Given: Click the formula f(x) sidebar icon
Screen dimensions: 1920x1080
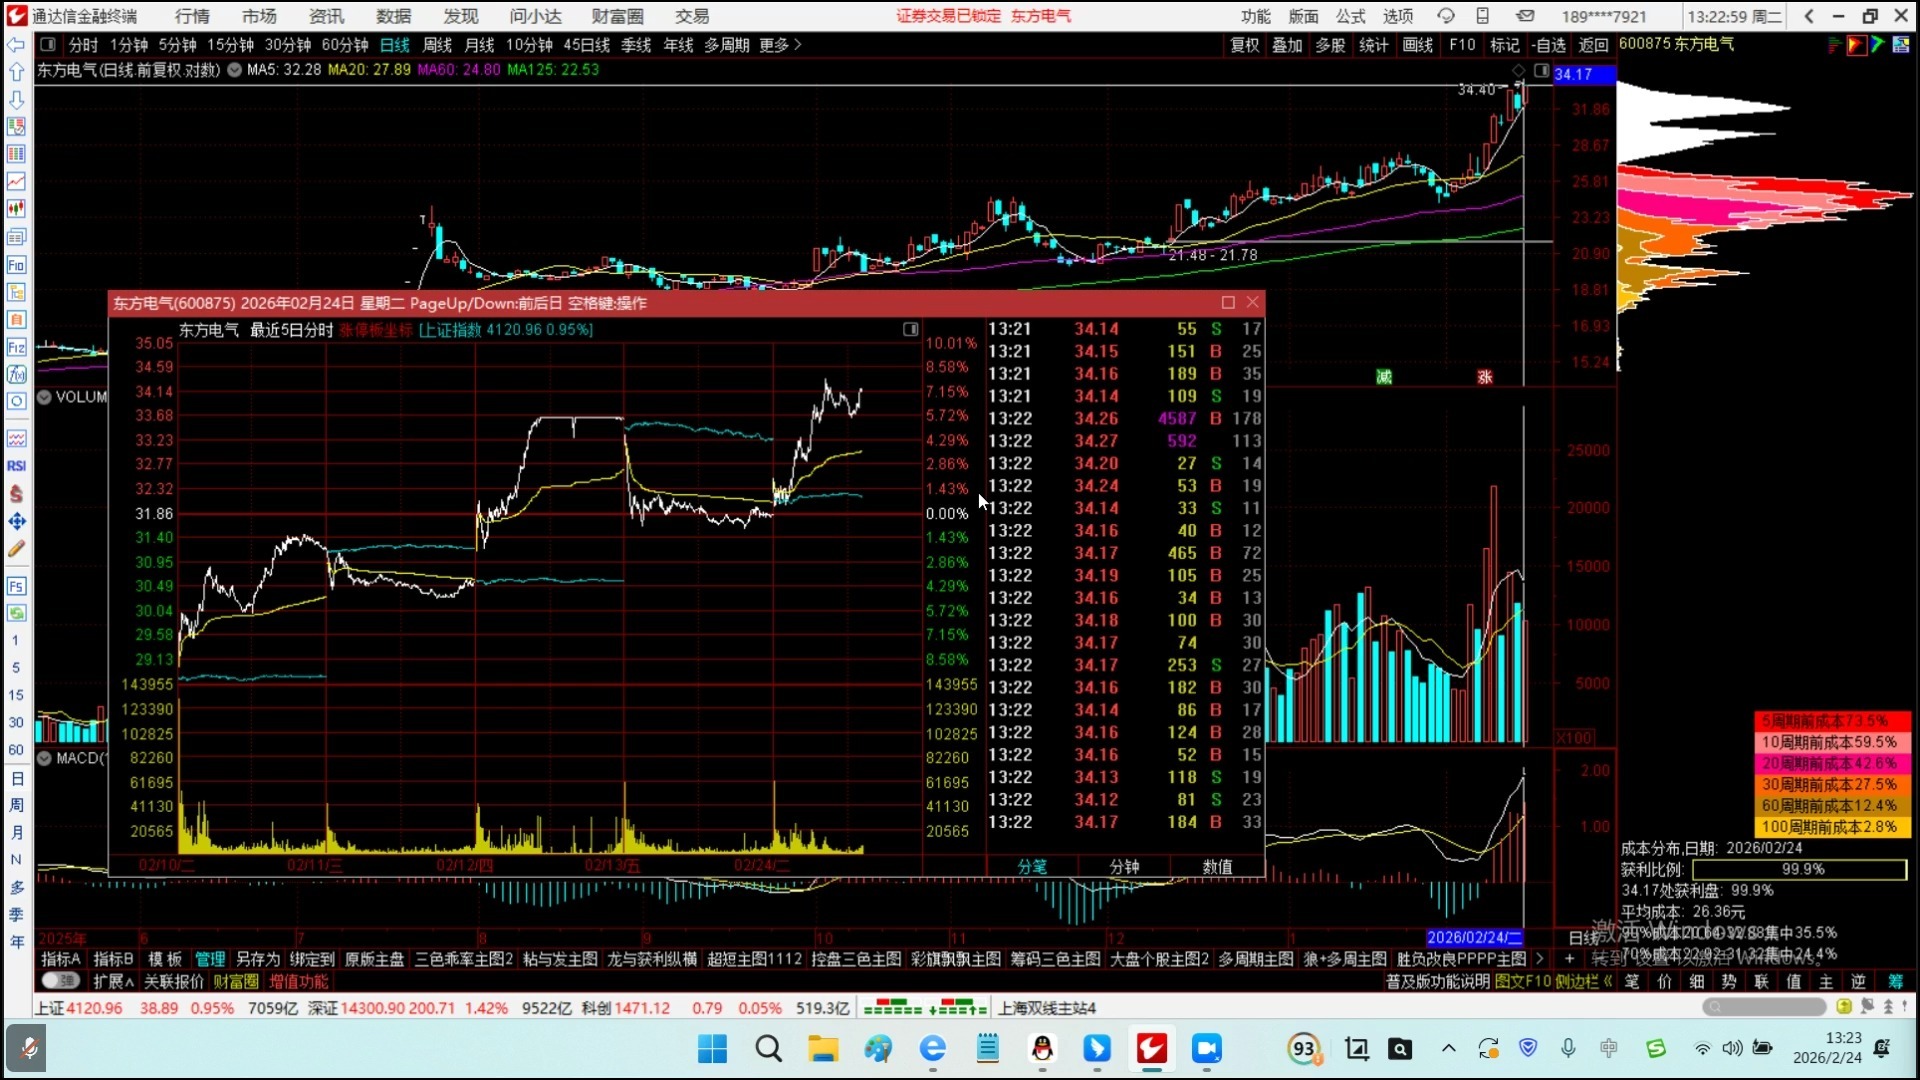Looking at the screenshot, I should point(16,375).
